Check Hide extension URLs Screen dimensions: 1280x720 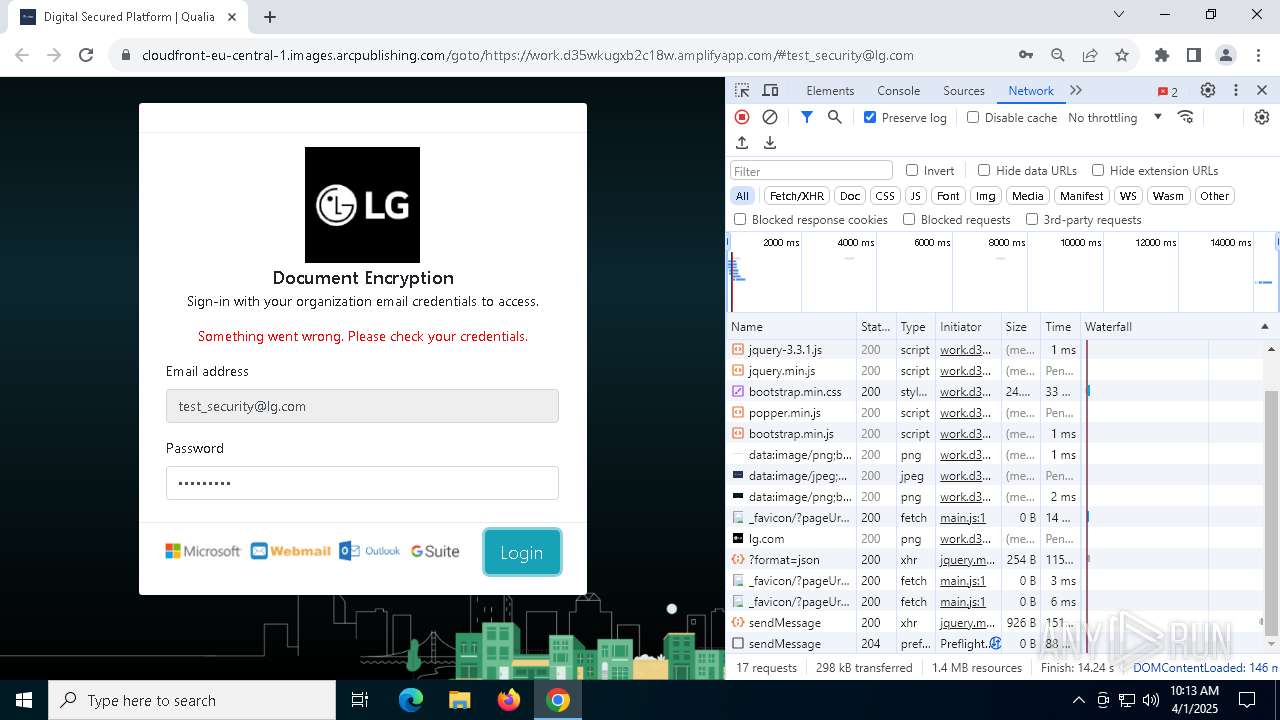click(1098, 170)
